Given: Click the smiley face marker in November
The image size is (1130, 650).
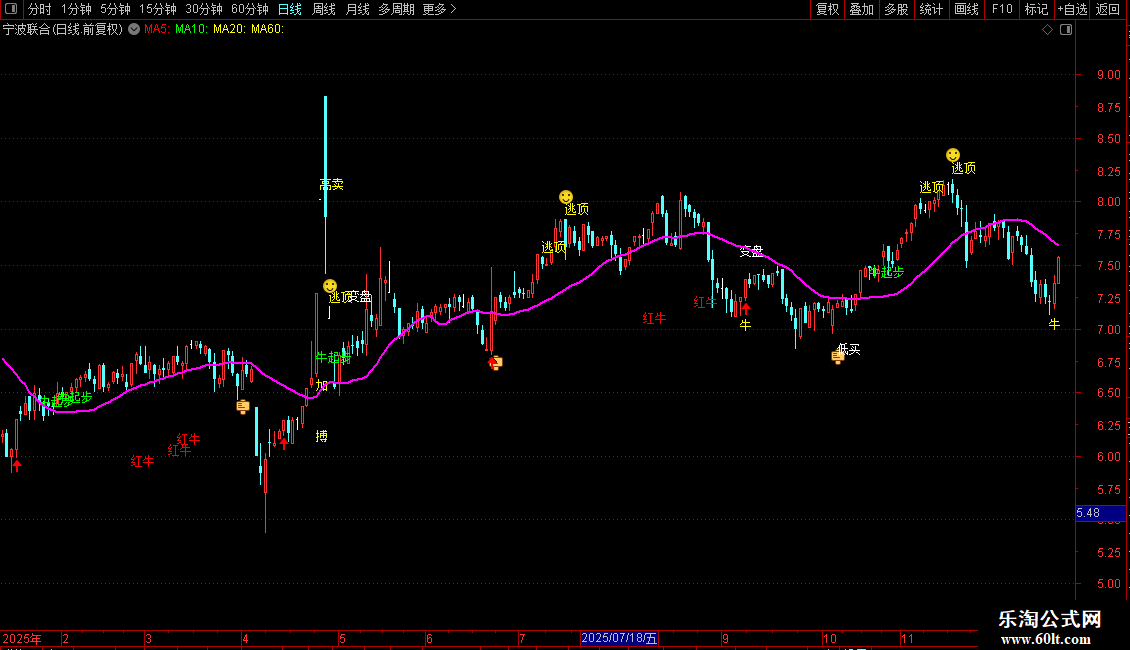Looking at the screenshot, I should click(953, 155).
